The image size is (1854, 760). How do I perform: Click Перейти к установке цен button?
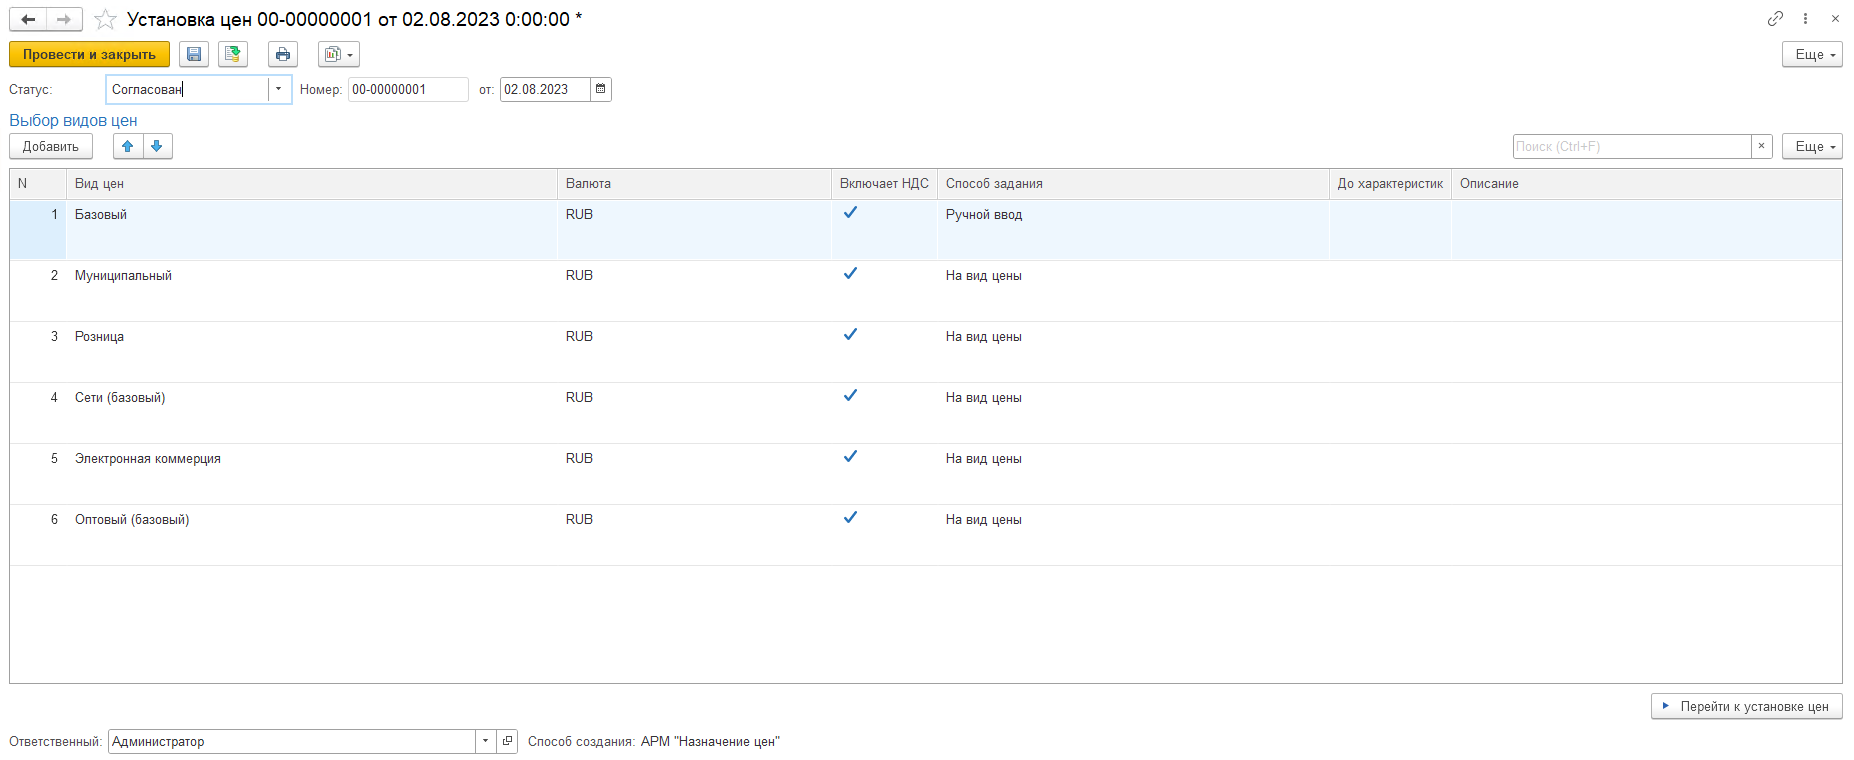[x=1746, y=706]
